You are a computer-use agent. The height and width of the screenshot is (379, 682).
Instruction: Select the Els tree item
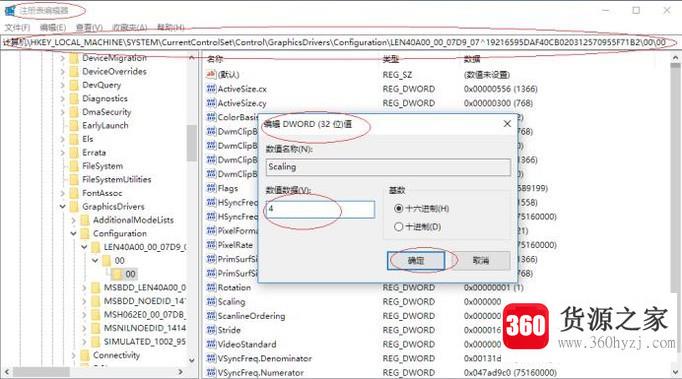point(87,139)
